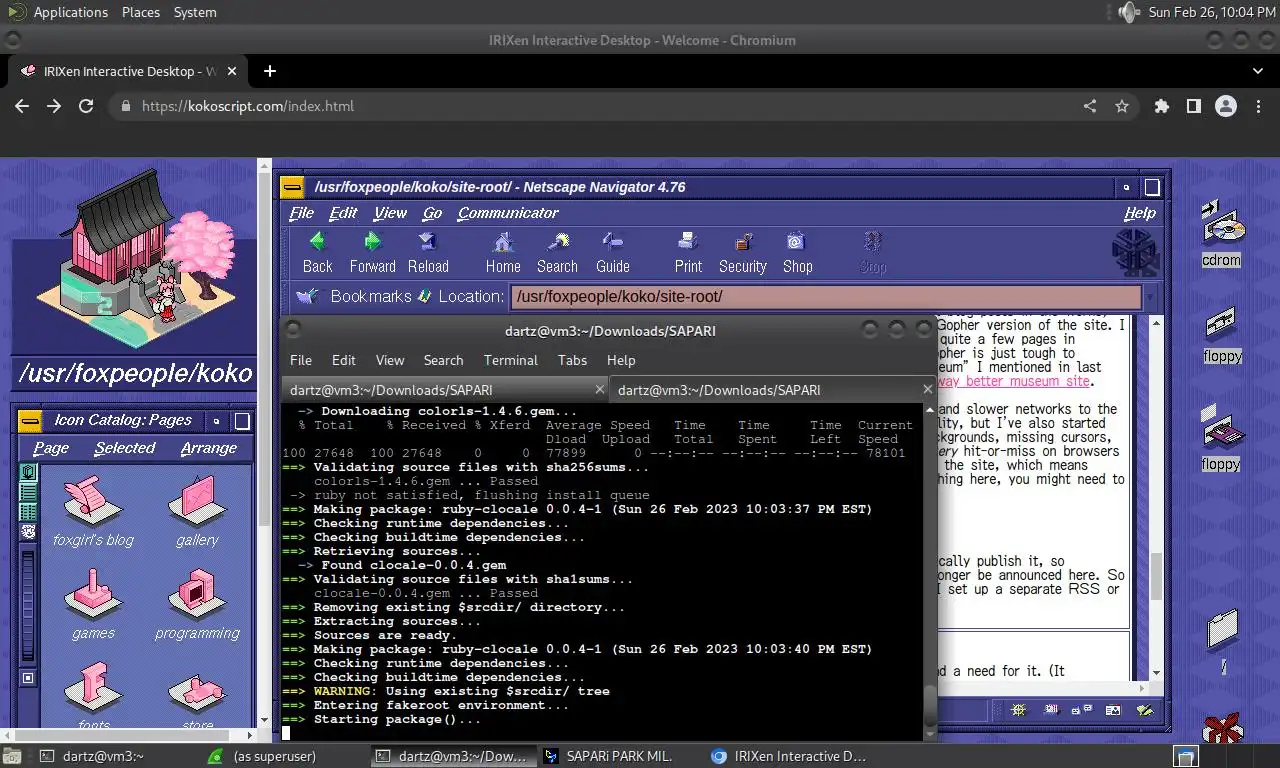Click Netscape Forward toolbar button
Image resolution: width=1280 pixels, height=768 pixels.
point(372,252)
